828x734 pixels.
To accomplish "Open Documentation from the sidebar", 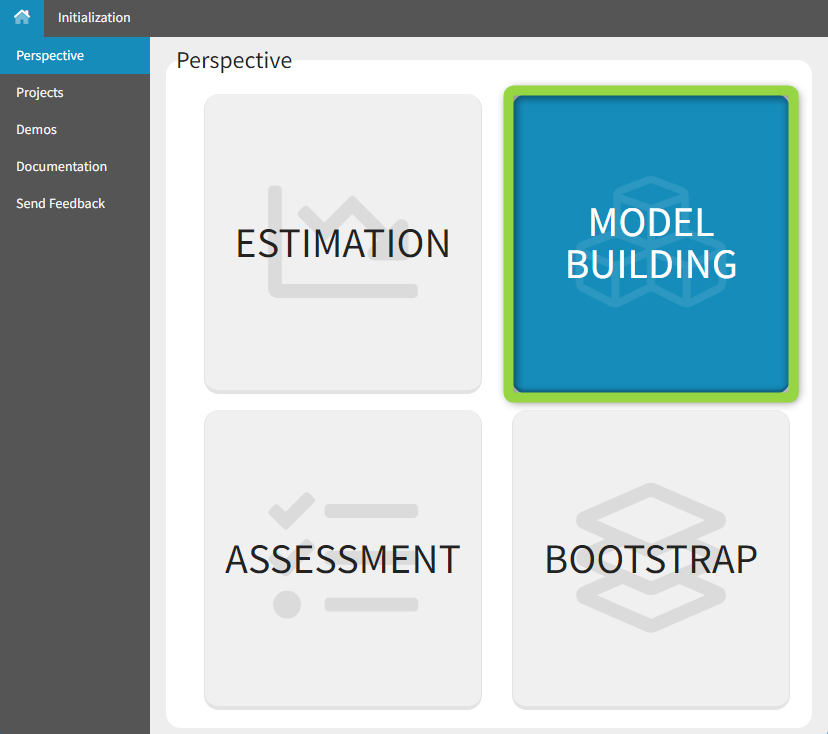I will coord(61,167).
